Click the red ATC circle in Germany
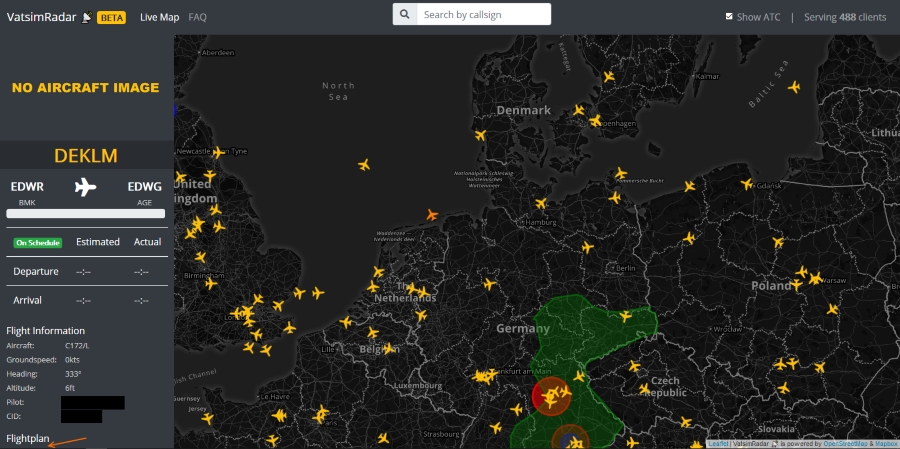 pos(550,397)
